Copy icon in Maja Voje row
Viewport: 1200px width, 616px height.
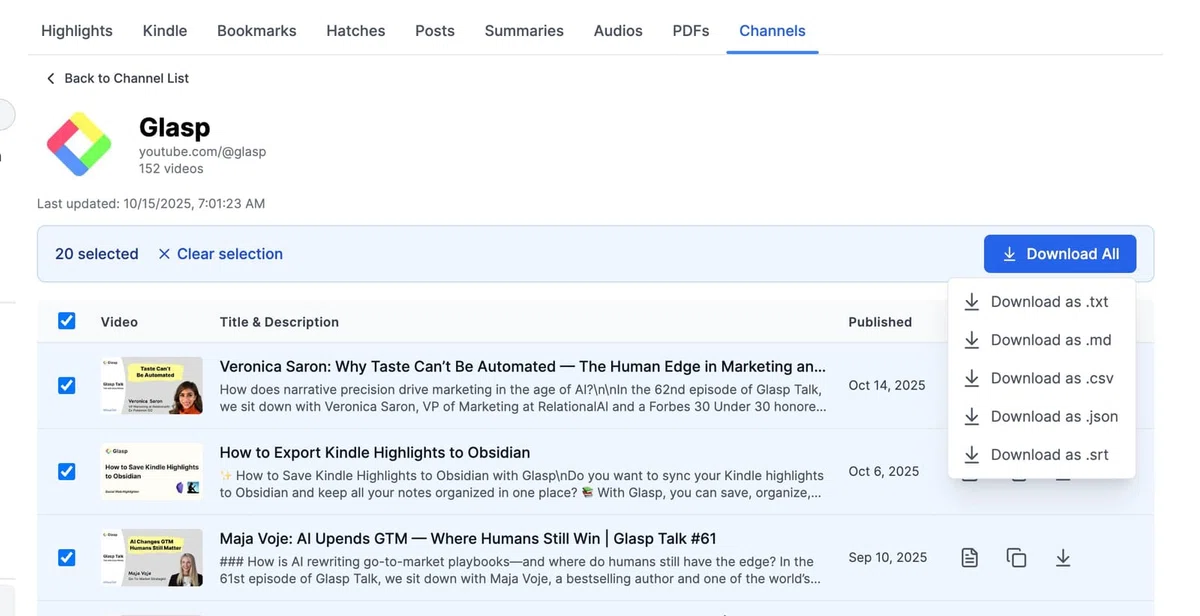coord(1016,557)
